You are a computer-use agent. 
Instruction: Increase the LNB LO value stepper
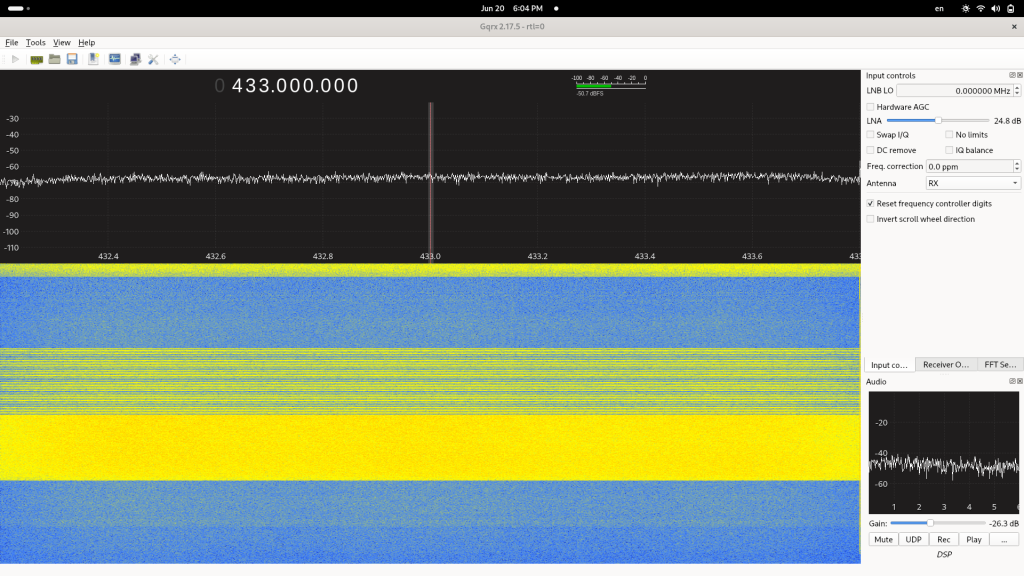click(1017, 88)
